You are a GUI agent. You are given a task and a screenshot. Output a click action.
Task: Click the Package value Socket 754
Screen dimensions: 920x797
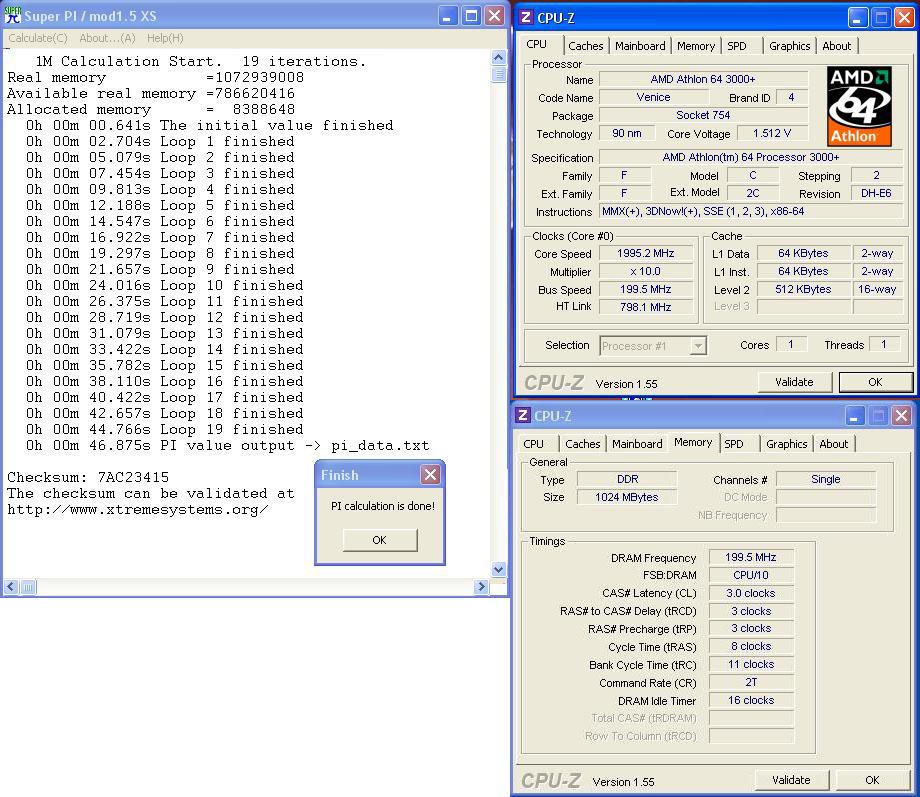click(703, 116)
